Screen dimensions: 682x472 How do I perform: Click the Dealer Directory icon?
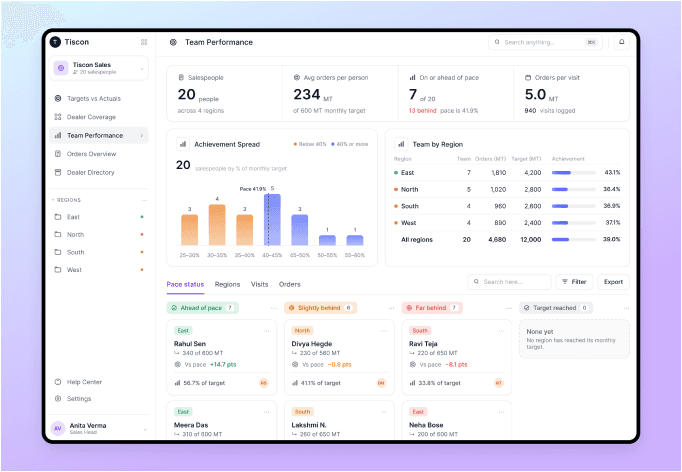click(58, 172)
